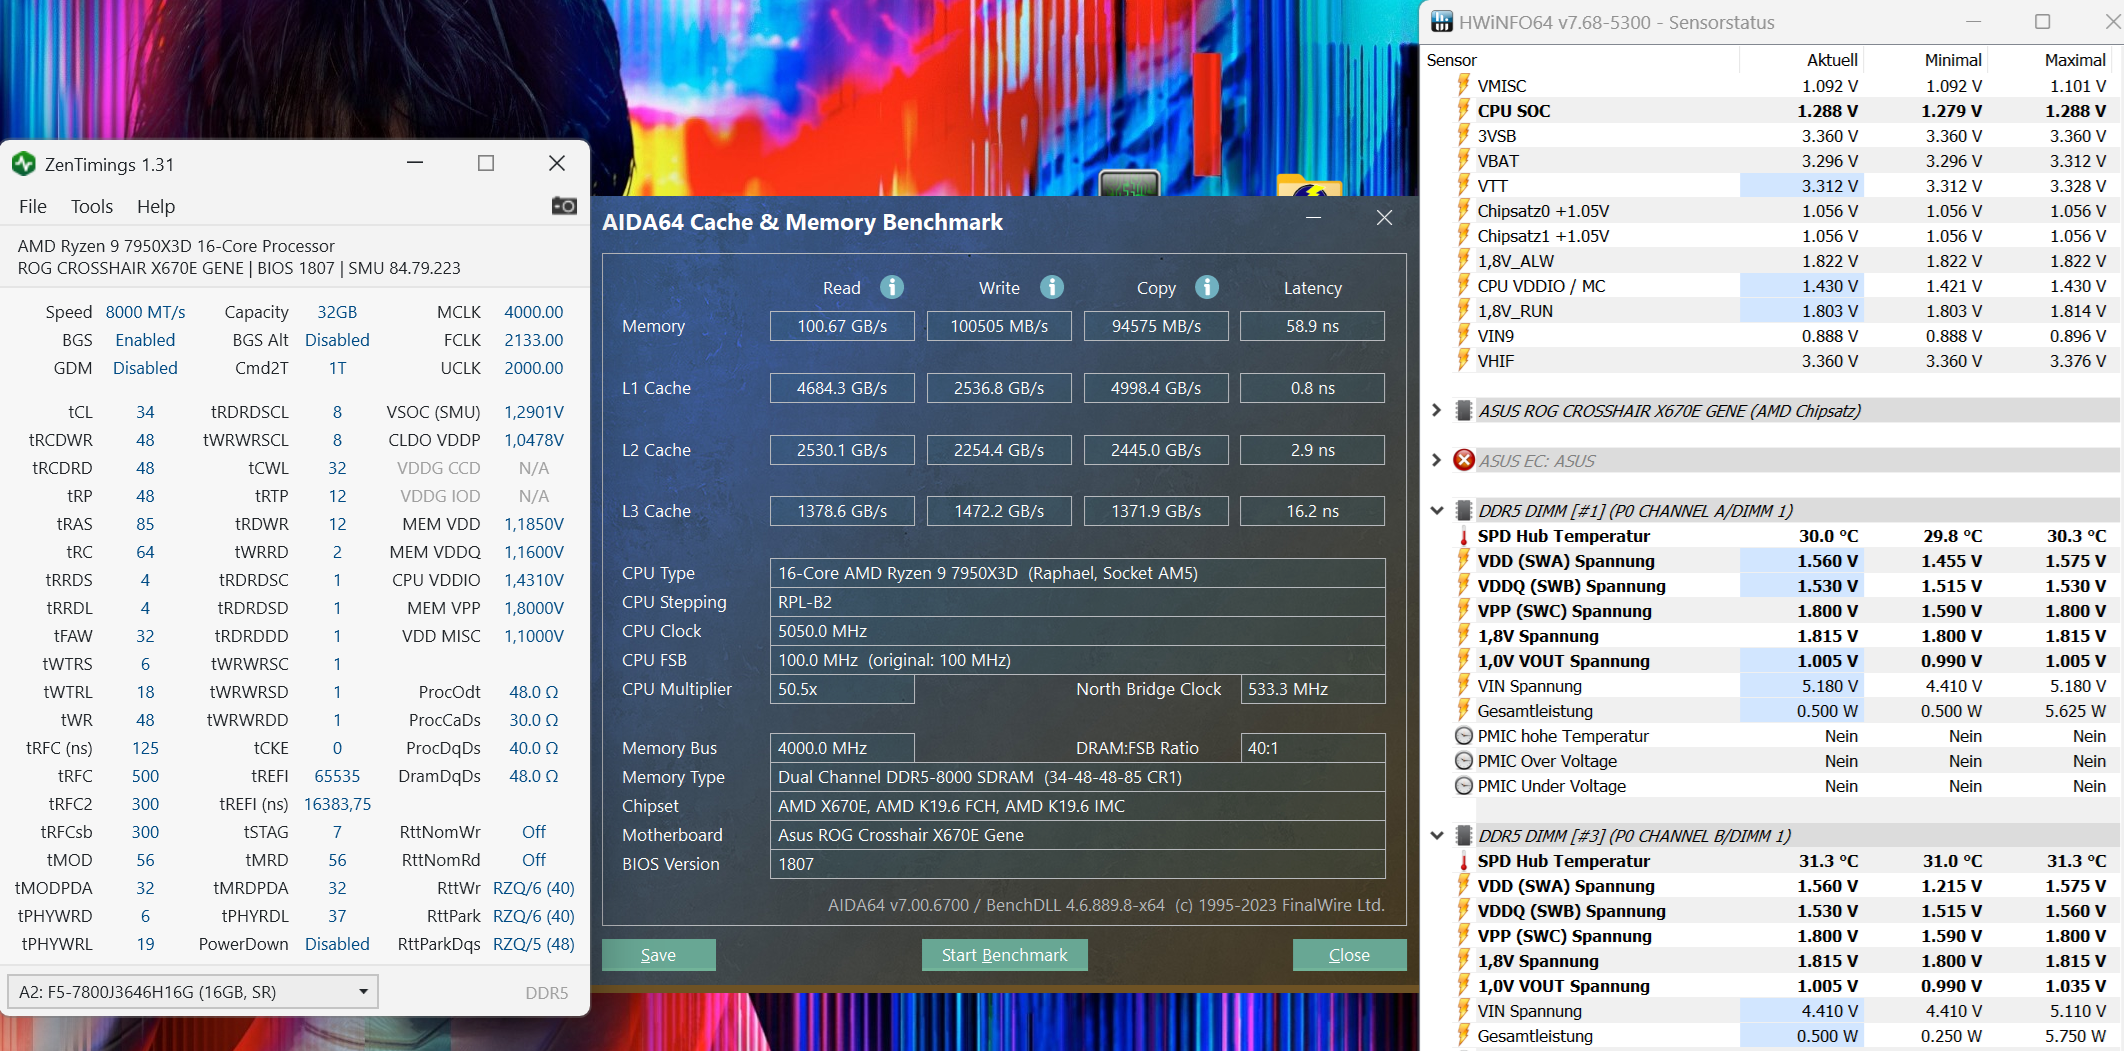Click chip icon of DDR5 DIMM [#3] group
2124x1051 pixels.
pos(1464,835)
